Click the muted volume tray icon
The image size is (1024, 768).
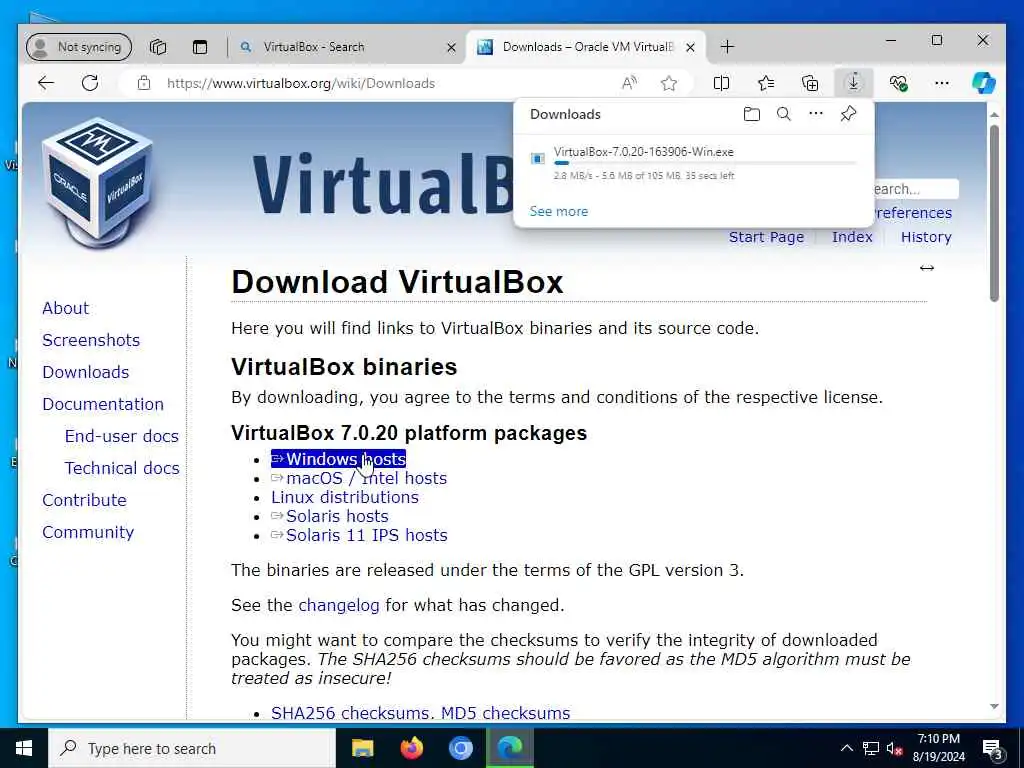point(895,748)
